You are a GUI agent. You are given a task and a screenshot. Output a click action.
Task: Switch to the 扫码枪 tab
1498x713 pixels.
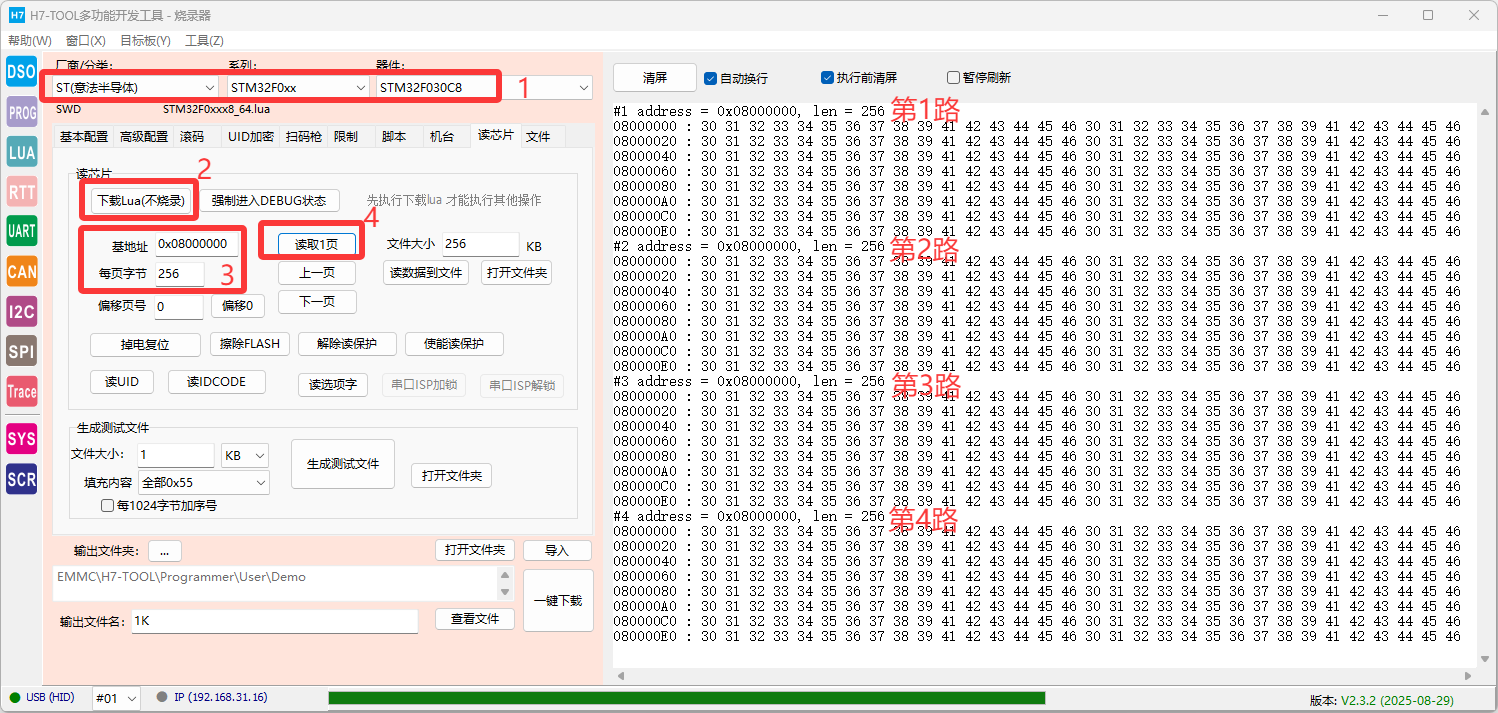[x=304, y=137]
